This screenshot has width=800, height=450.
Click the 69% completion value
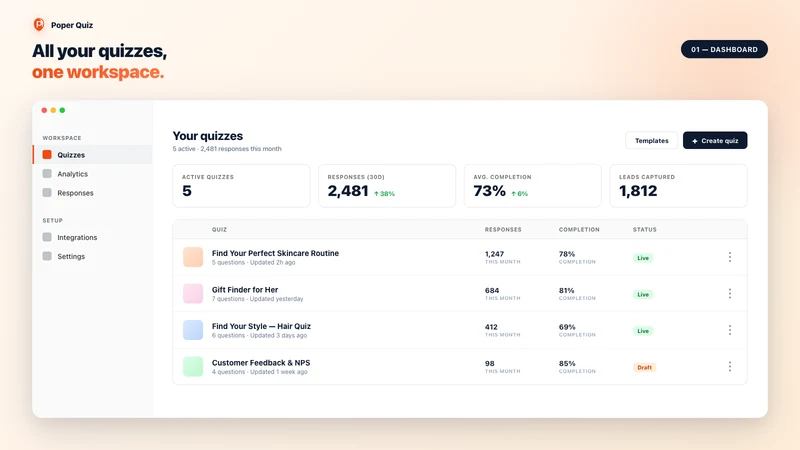pos(567,327)
